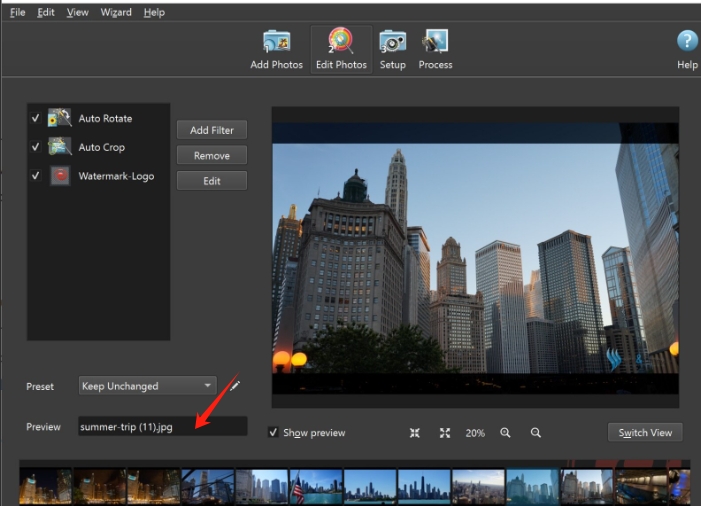The width and height of the screenshot is (701, 506).
Task: Click the 20% zoom level value
Action: tap(475, 433)
